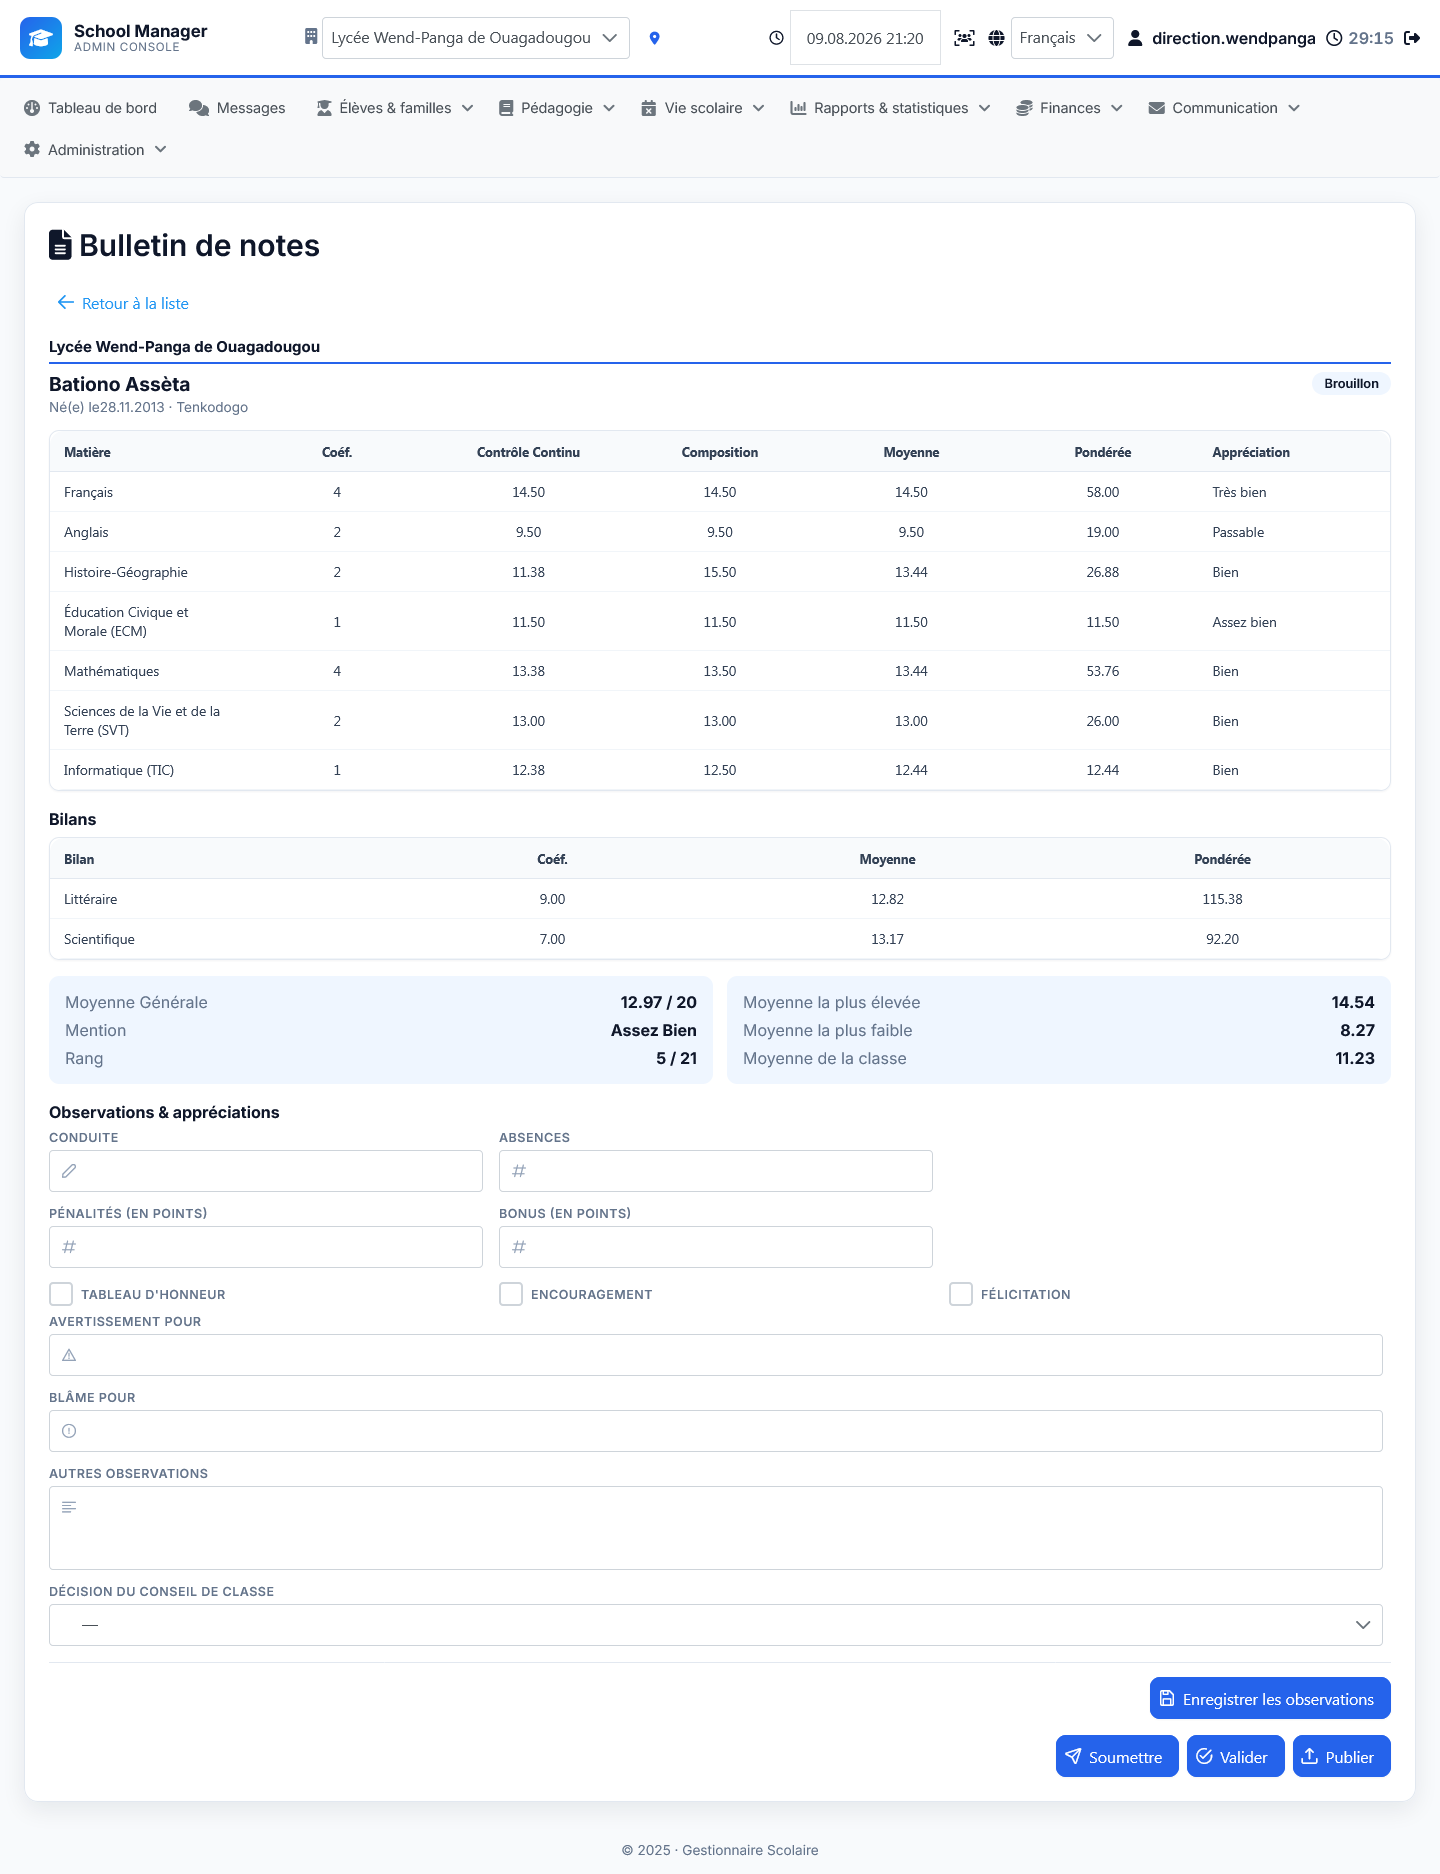Image resolution: width=1440 pixels, height=1874 pixels.
Task: Click the building icon beside school selector
Action: 311,37
